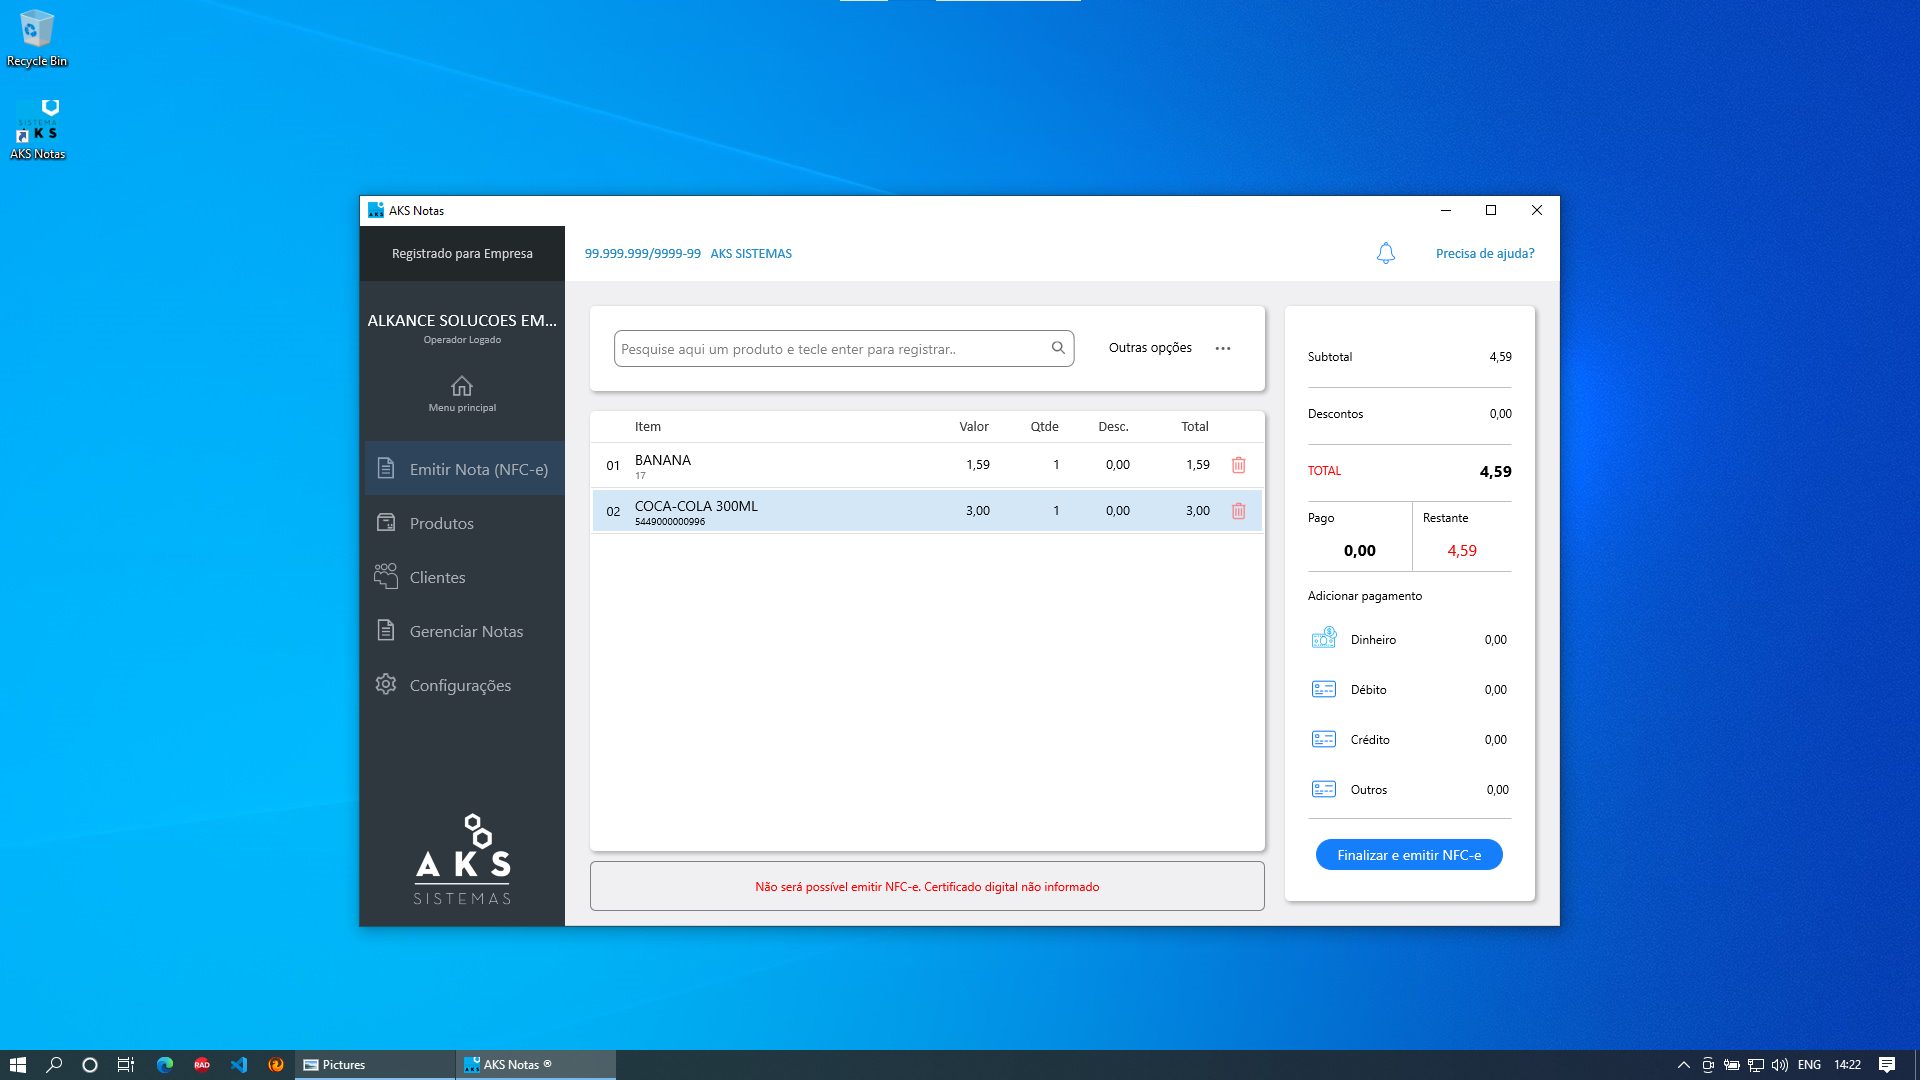1920x1080 pixels.
Task: Click the ENG language indicator
Action: (1809, 1065)
